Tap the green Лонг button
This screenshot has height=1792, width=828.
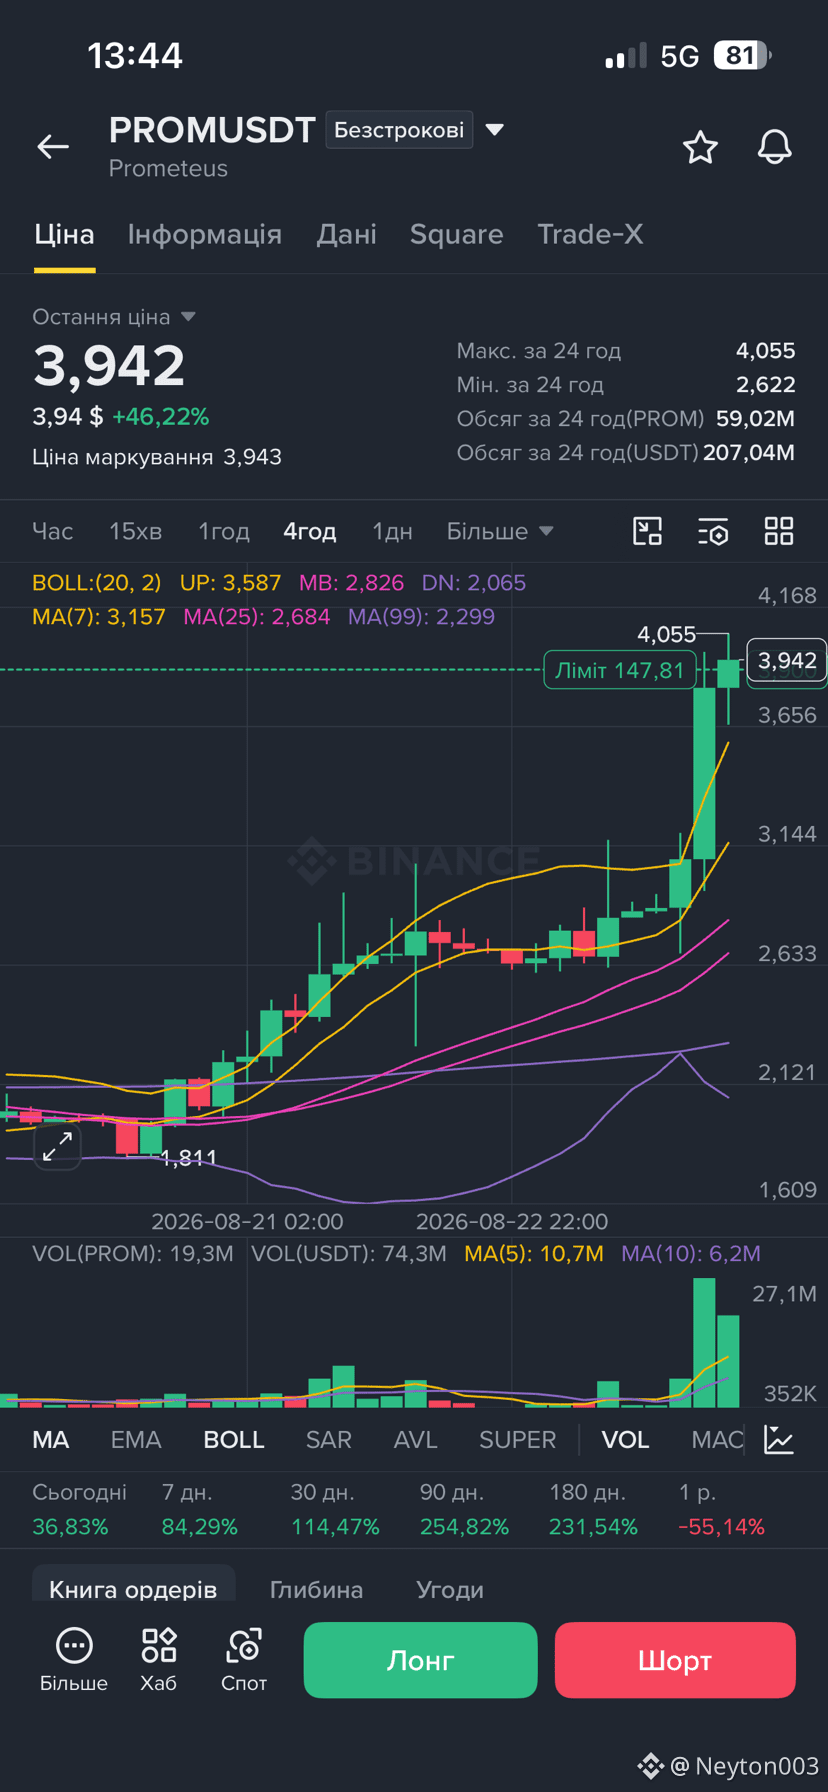click(x=420, y=1660)
